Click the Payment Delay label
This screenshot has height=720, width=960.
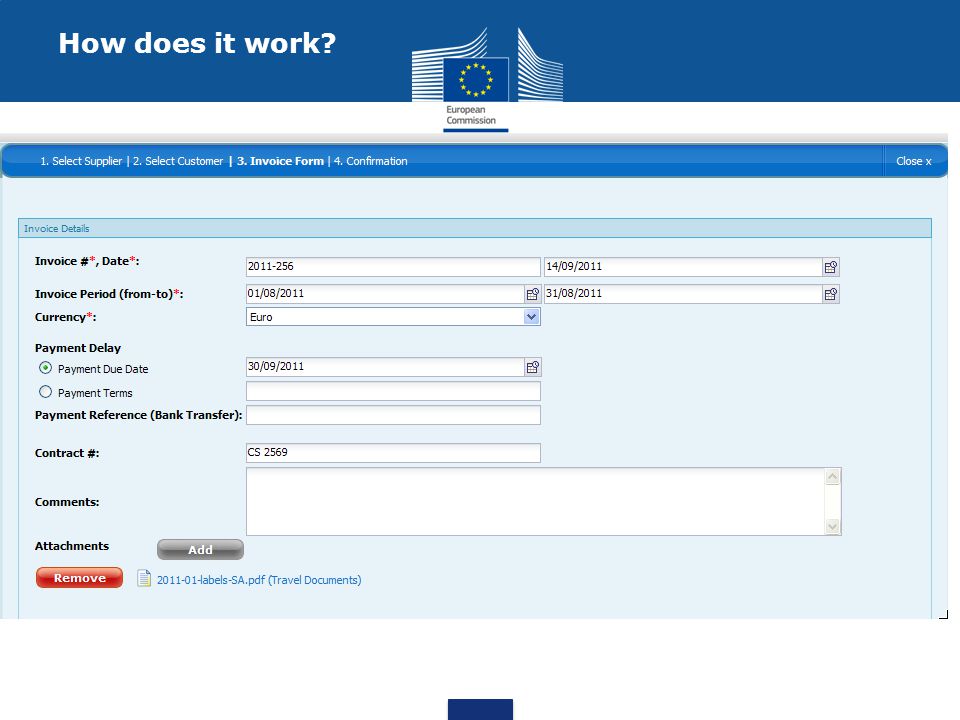click(78, 348)
